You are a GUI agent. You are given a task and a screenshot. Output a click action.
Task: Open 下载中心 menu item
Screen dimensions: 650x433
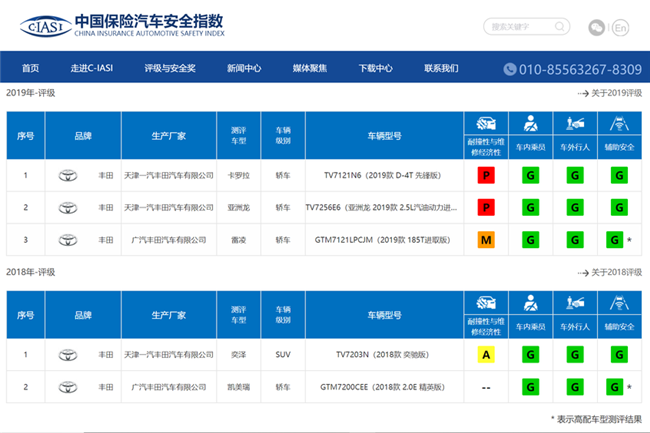tap(376, 68)
